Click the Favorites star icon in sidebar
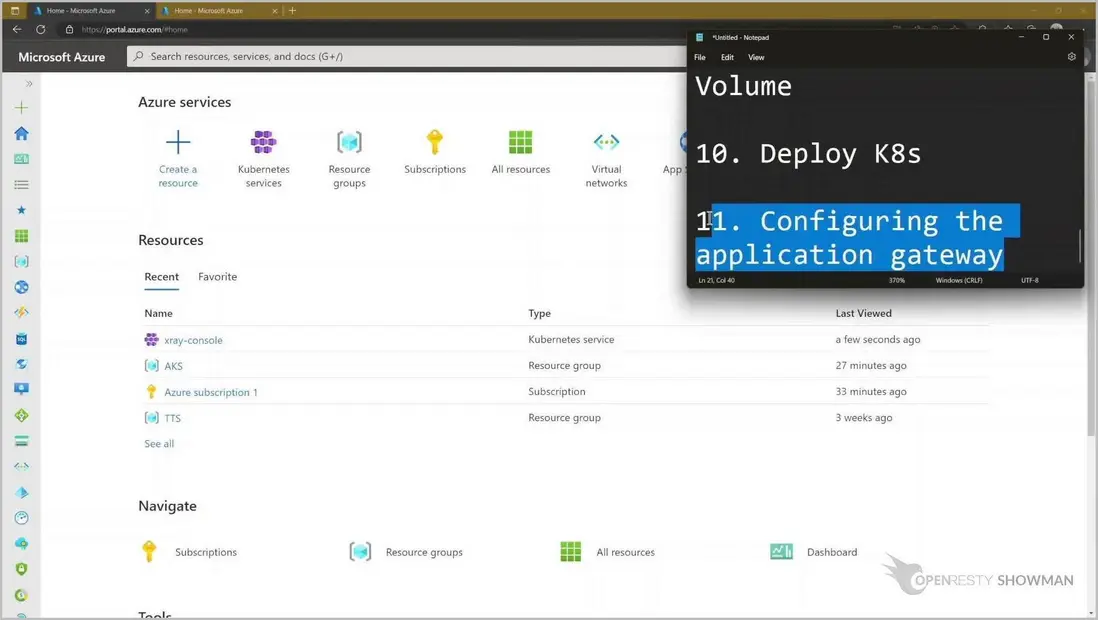 coord(22,210)
